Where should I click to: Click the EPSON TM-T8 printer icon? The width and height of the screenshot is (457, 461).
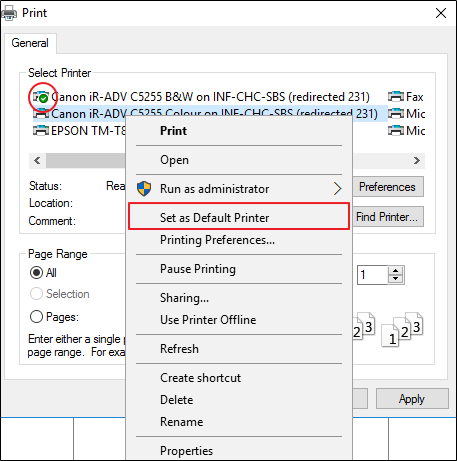click(x=41, y=130)
